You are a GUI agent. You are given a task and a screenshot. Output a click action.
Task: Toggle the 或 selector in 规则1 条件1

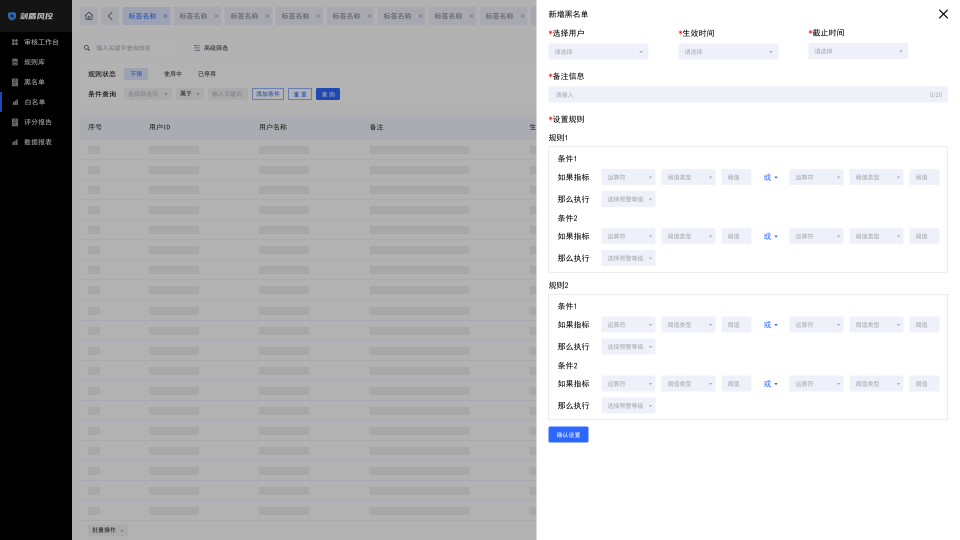pyautogui.click(x=770, y=178)
